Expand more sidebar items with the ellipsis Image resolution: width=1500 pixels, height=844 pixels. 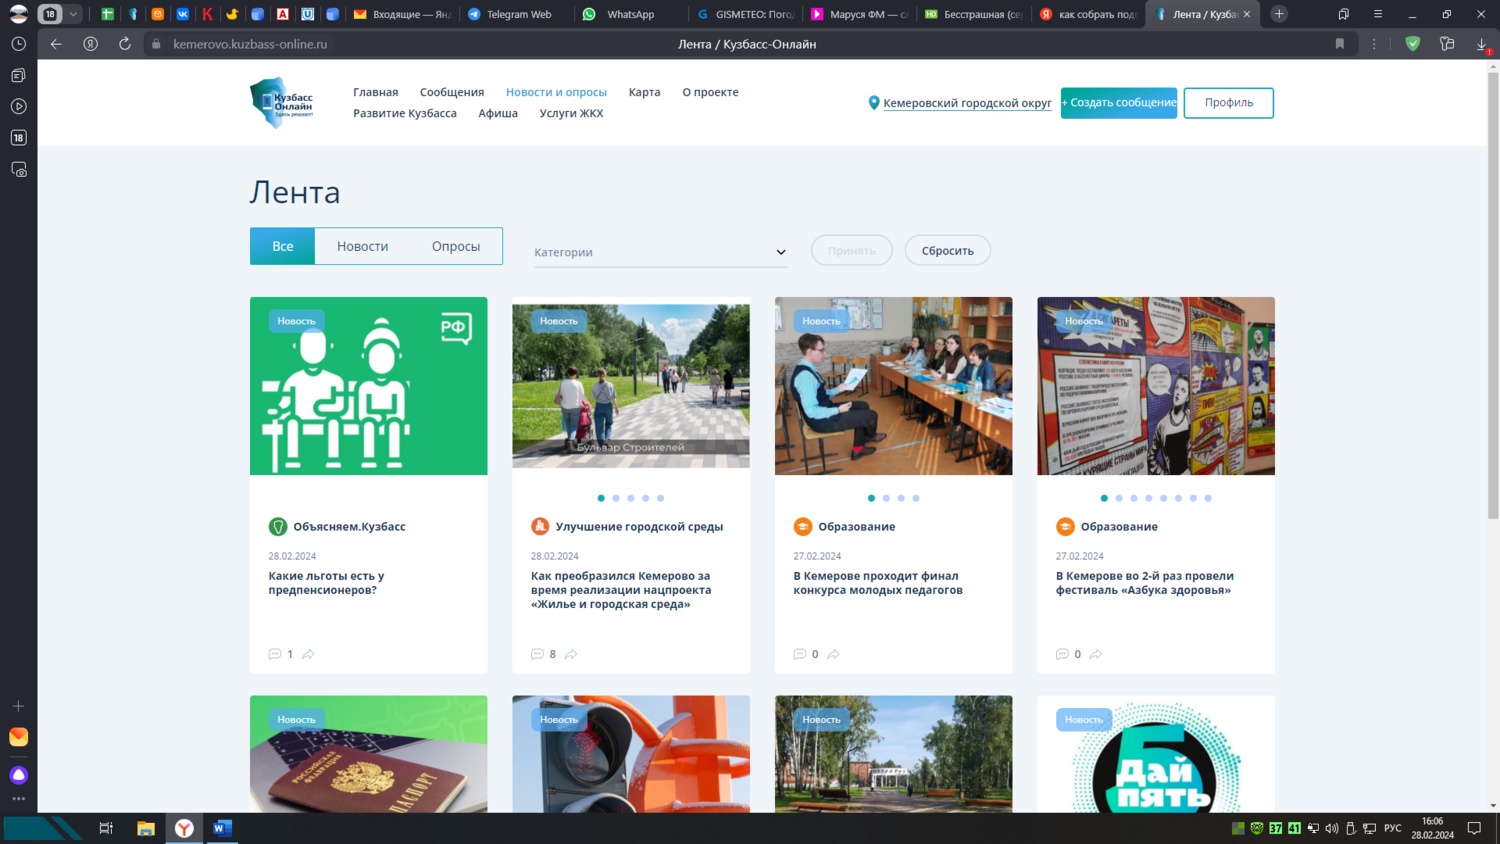click(x=18, y=799)
